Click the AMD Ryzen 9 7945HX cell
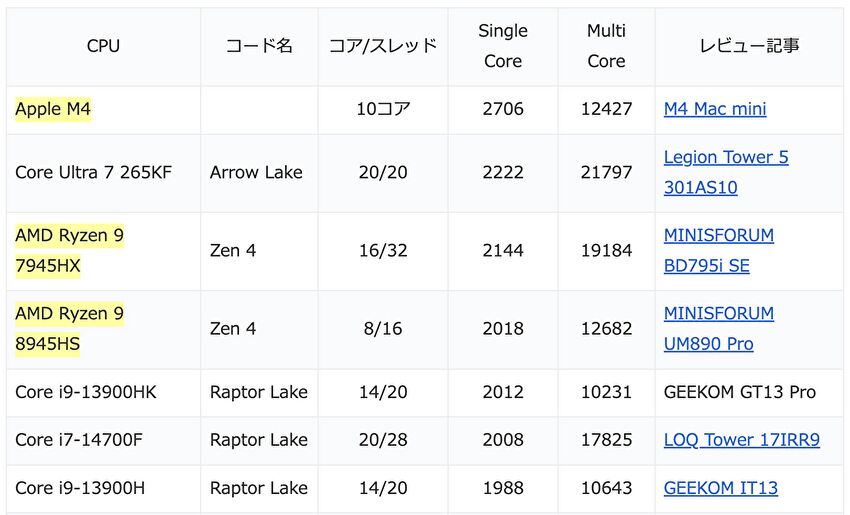Screen dimensions: 850x515 click(x=70, y=250)
